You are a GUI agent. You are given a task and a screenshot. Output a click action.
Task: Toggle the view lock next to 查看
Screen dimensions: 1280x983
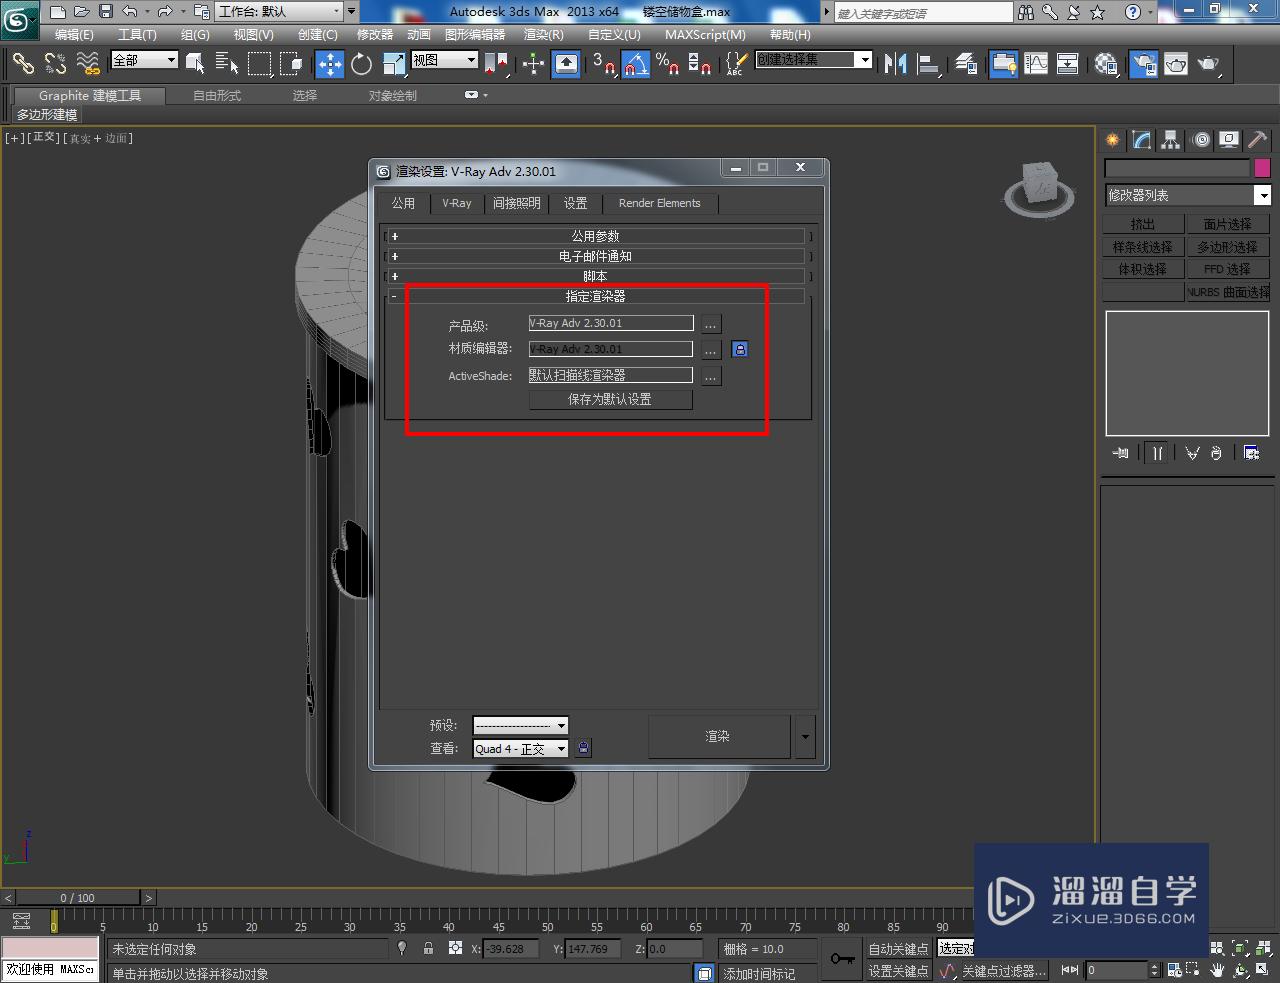tap(584, 747)
